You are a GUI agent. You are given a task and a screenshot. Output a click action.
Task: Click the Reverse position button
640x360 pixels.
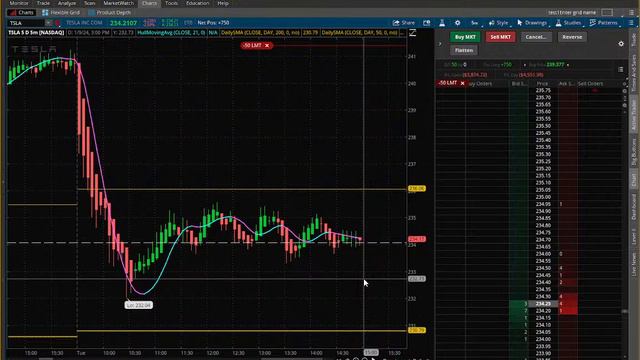pyautogui.click(x=572, y=37)
